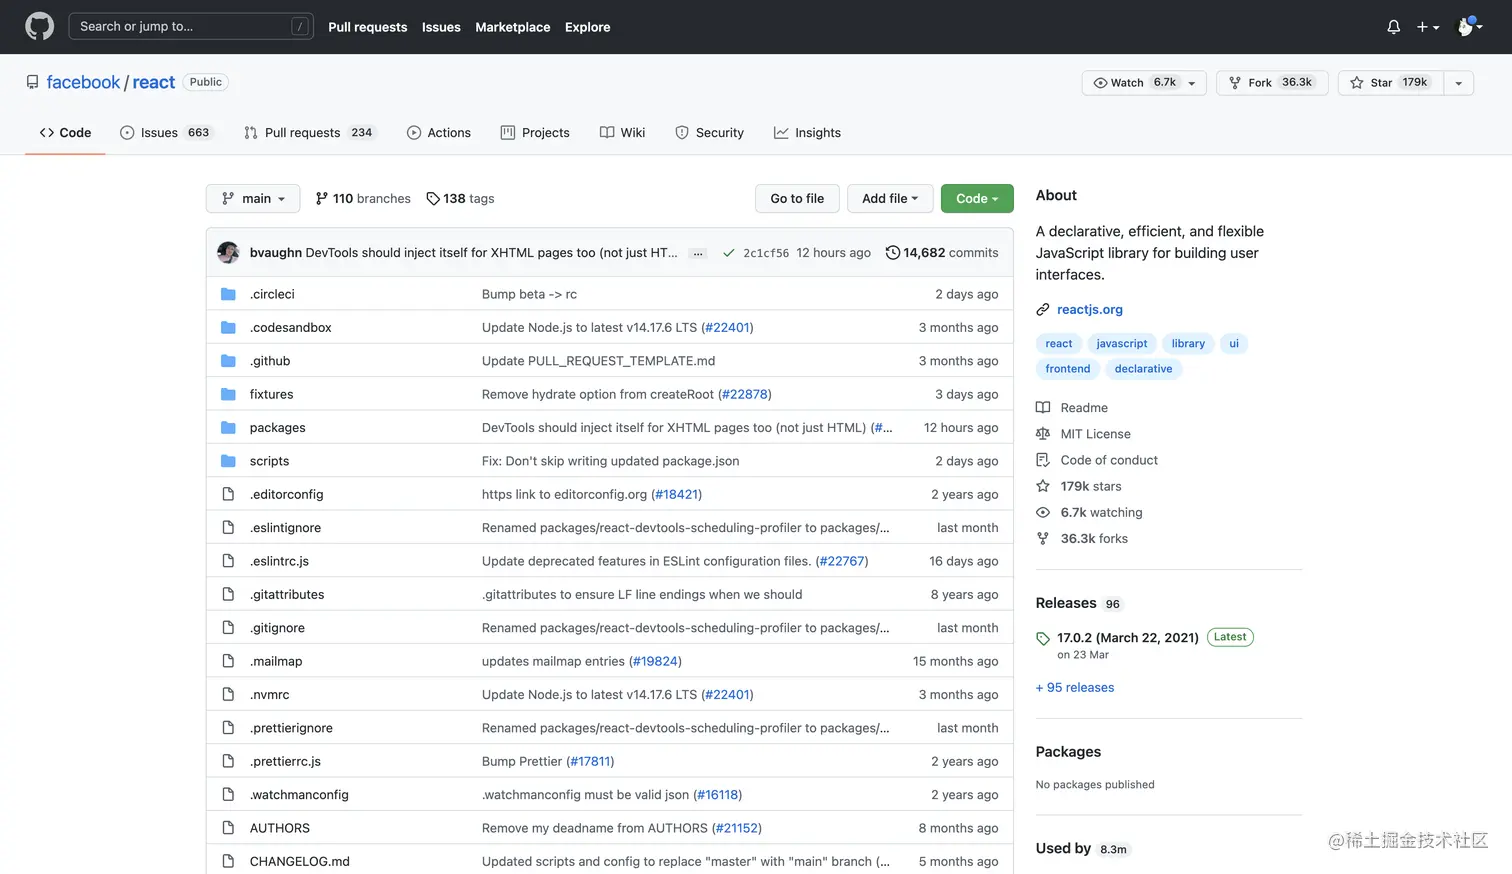Click the packages folder icon
The height and width of the screenshot is (874, 1512).
[228, 427]
